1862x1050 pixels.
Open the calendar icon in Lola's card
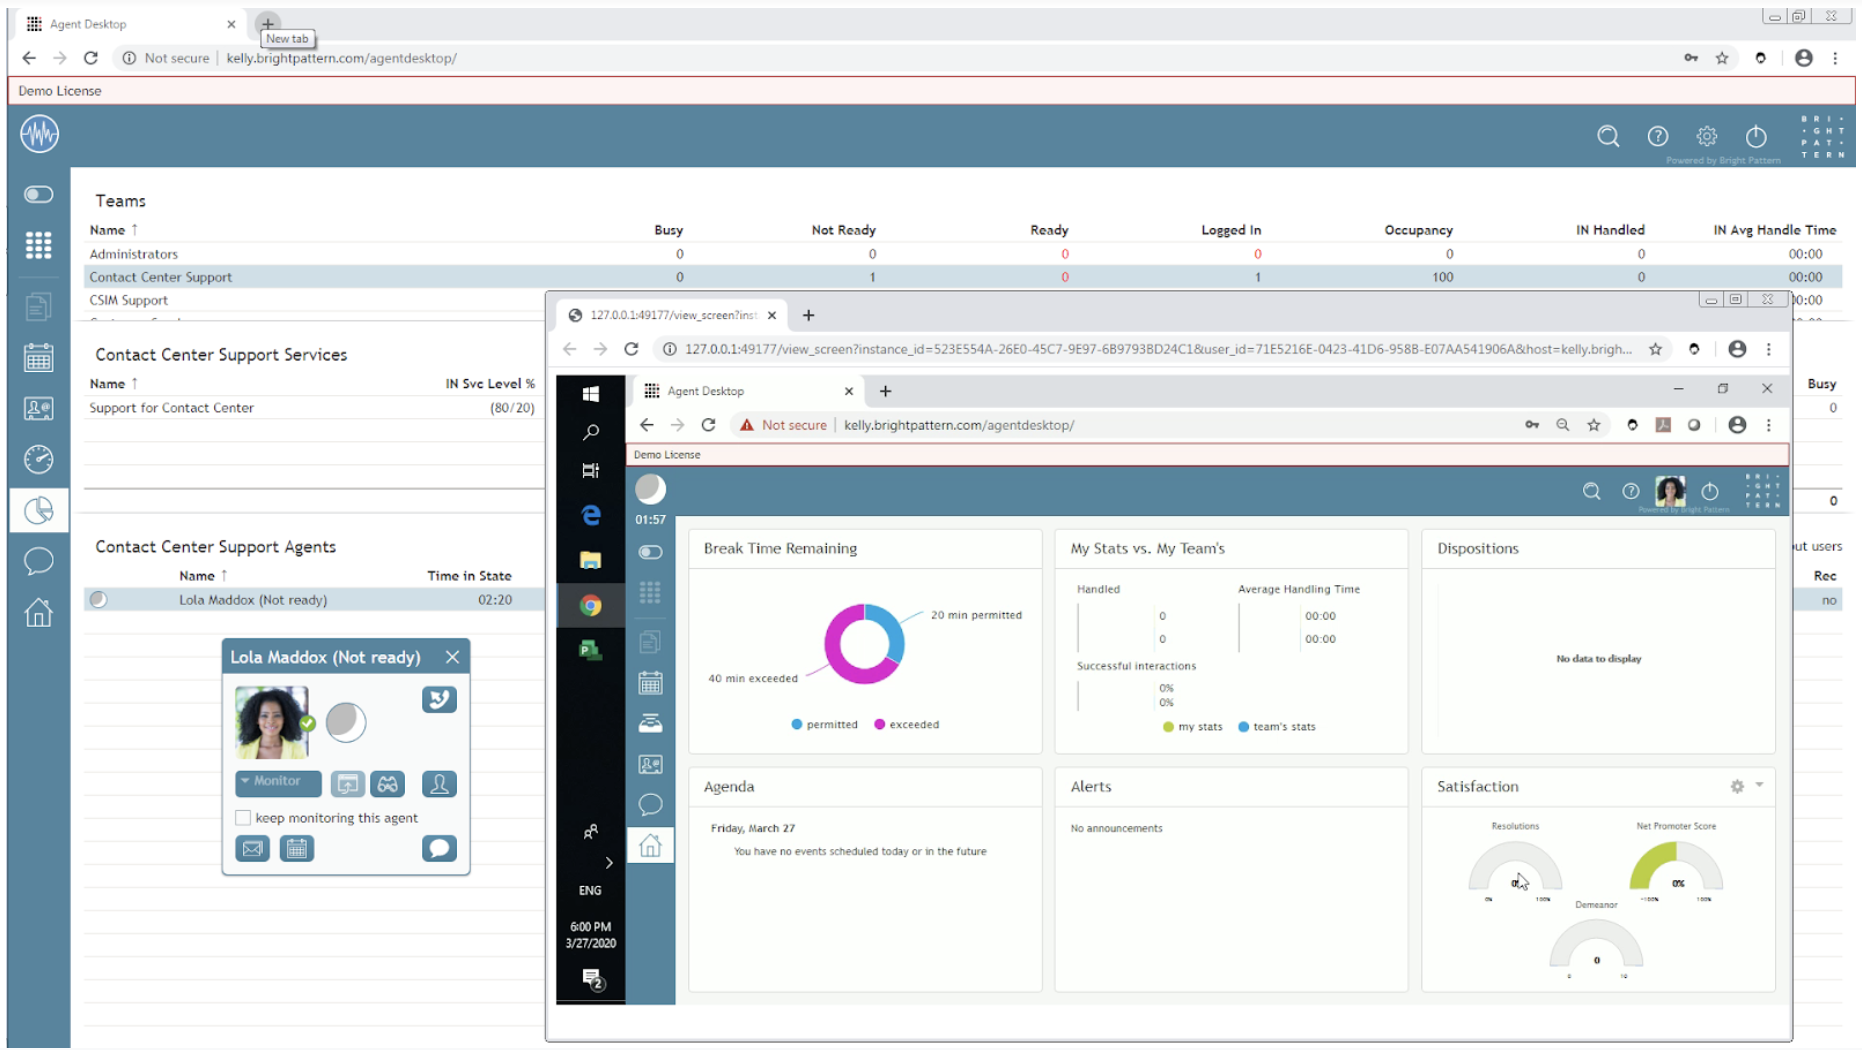tap(297, 849)
